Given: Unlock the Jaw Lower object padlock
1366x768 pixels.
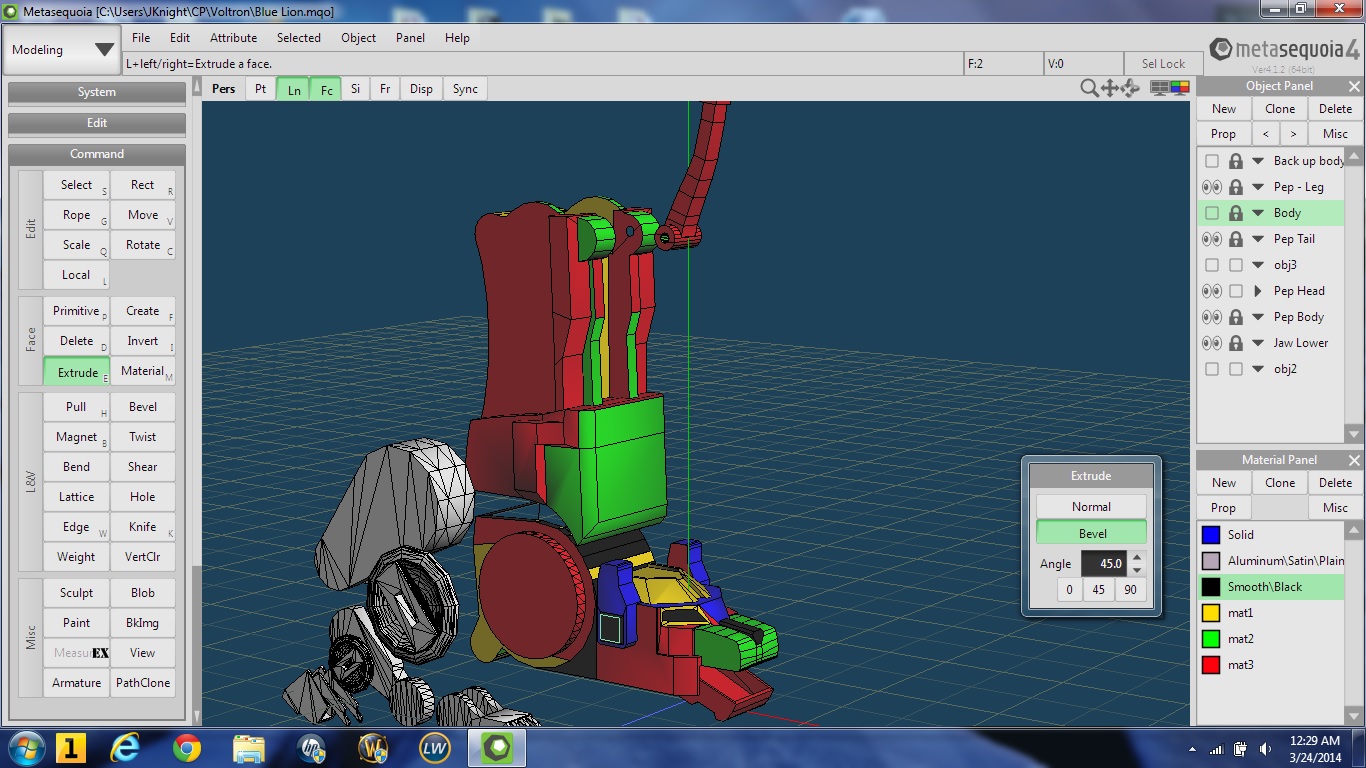Looking at the screenshot, I should tap(1236, 343).
